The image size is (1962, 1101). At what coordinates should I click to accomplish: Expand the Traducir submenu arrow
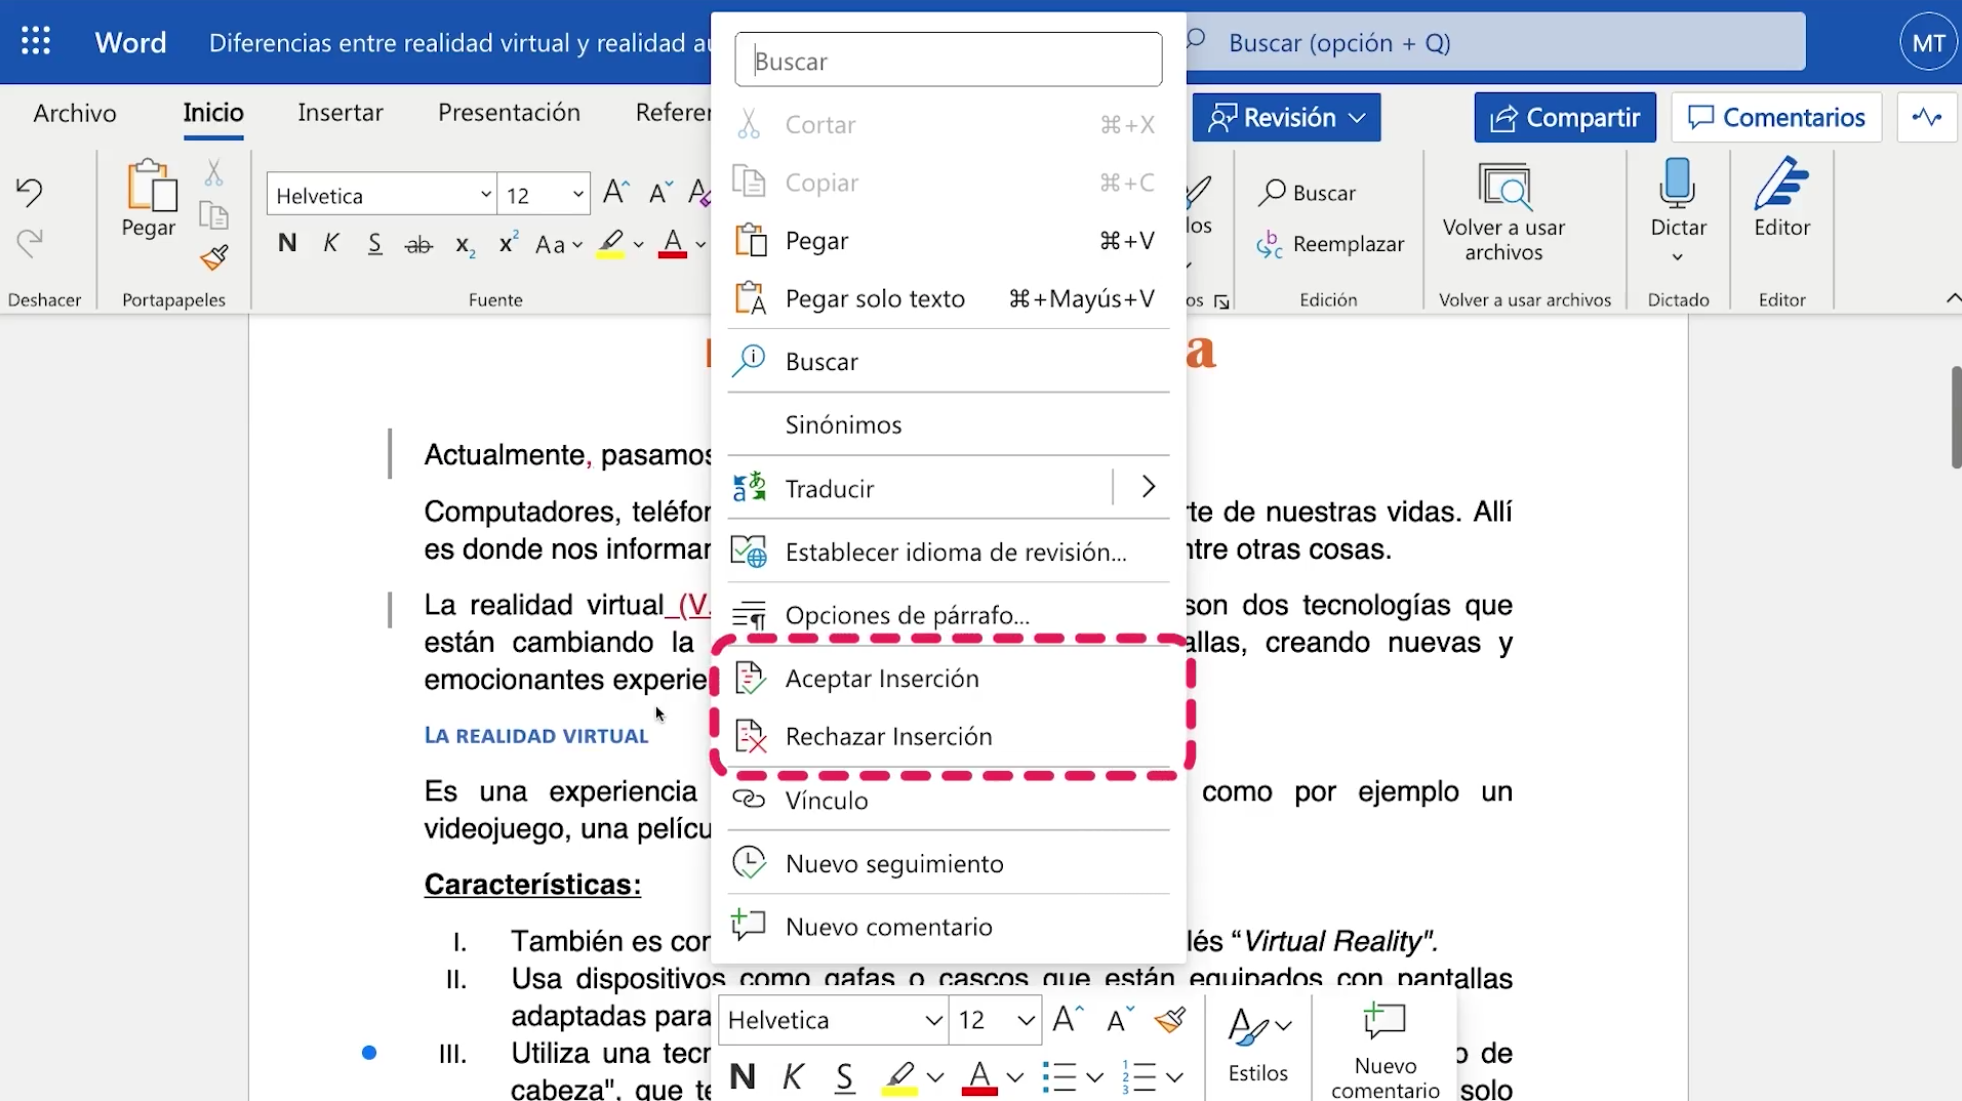(1147, 488)
